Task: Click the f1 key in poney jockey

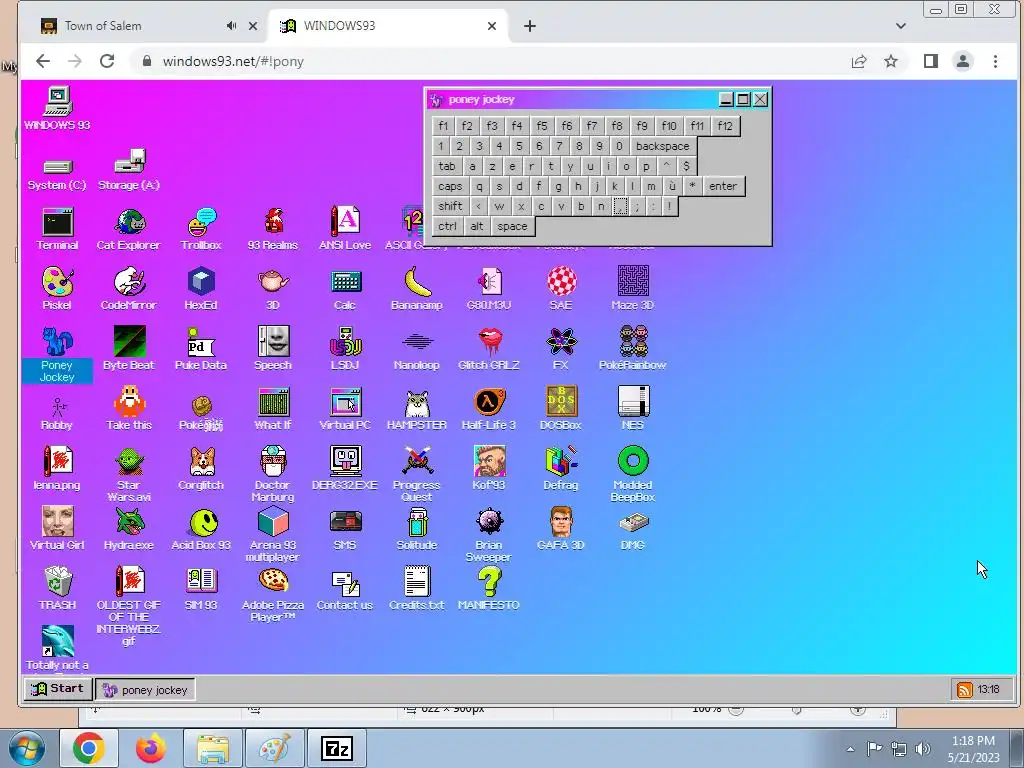Action: click(443, 126)
